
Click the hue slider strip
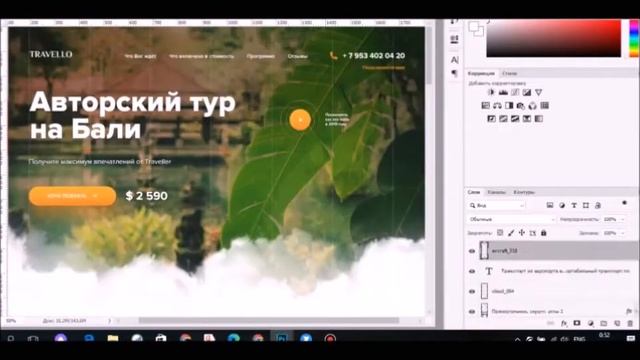[x=634, y=38]
